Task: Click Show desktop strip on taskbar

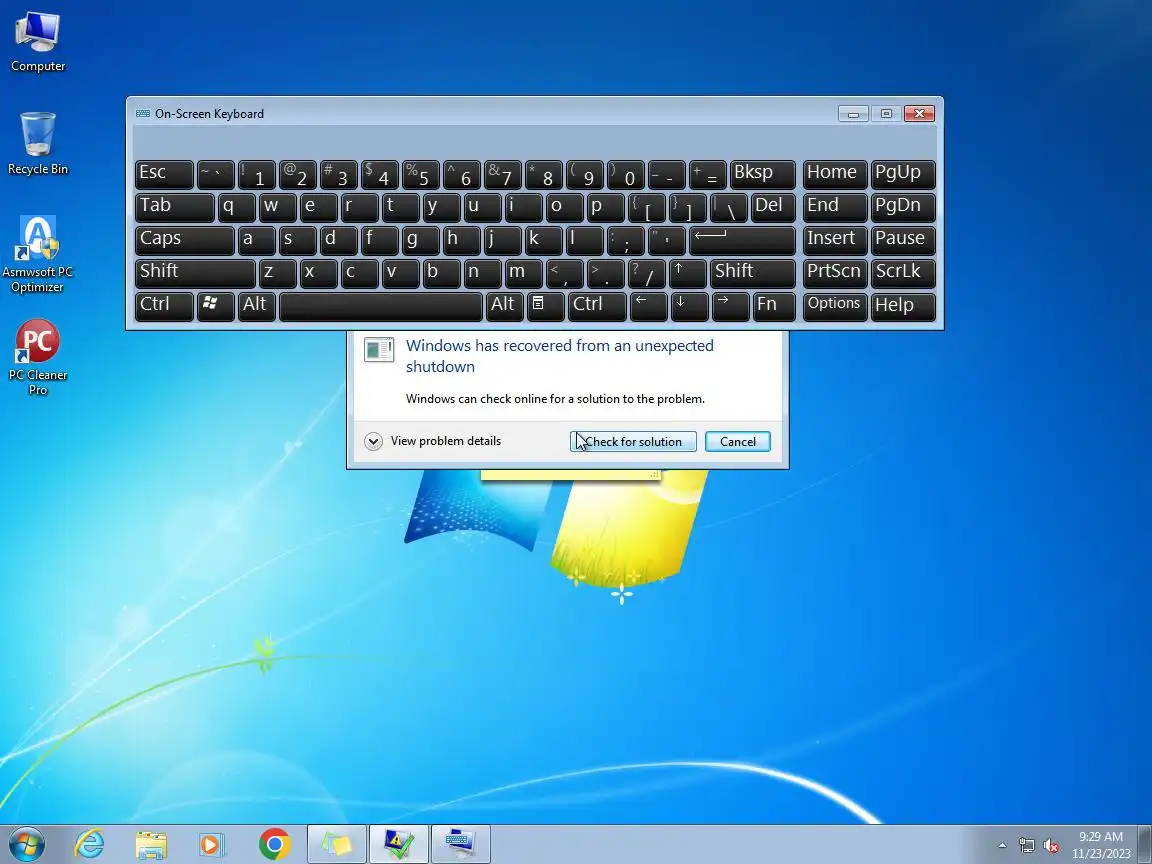Action: [1145, 845]
